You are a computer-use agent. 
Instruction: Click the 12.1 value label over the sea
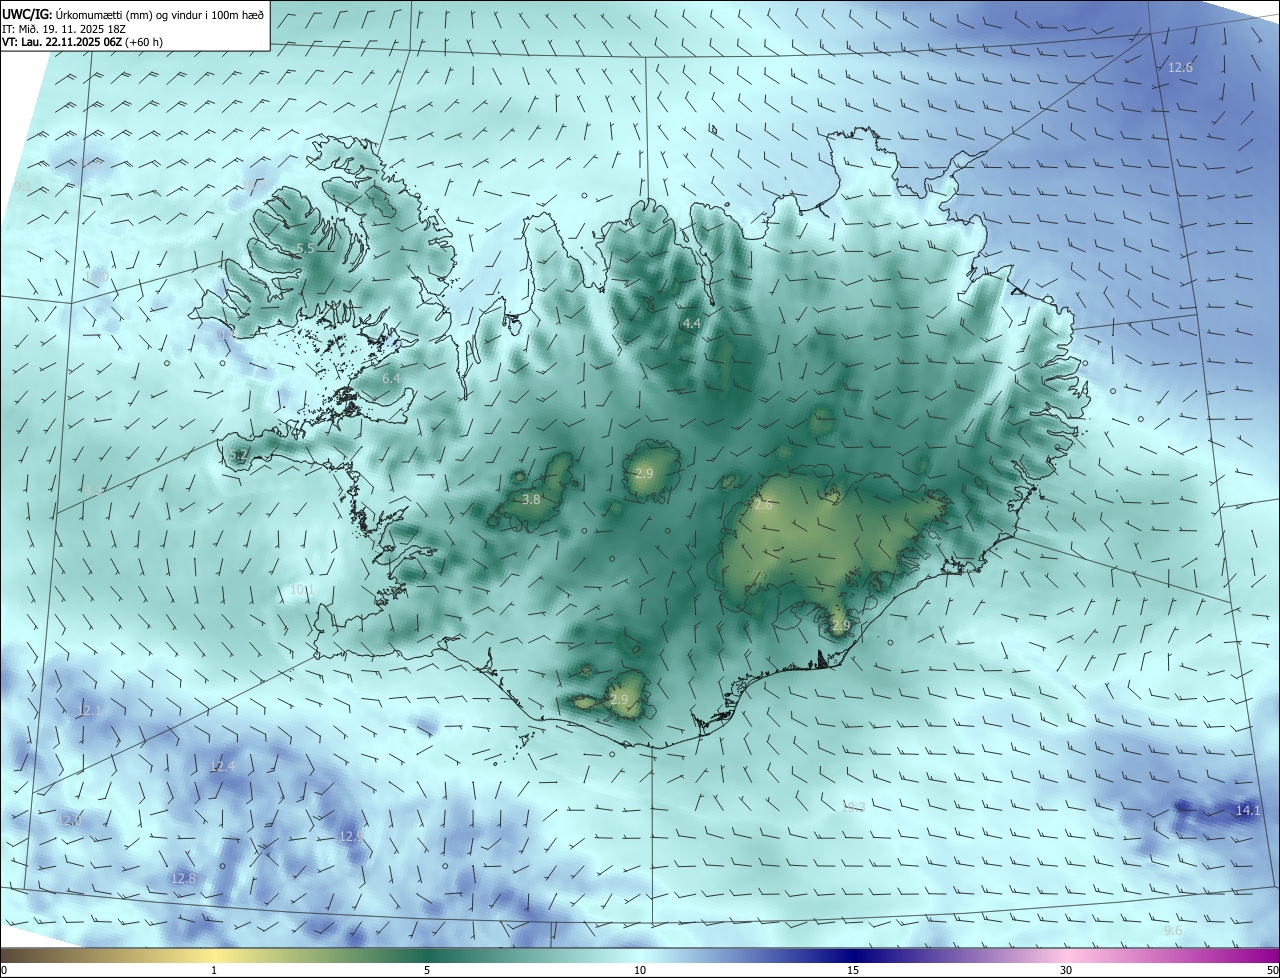[x=89, y=710]
